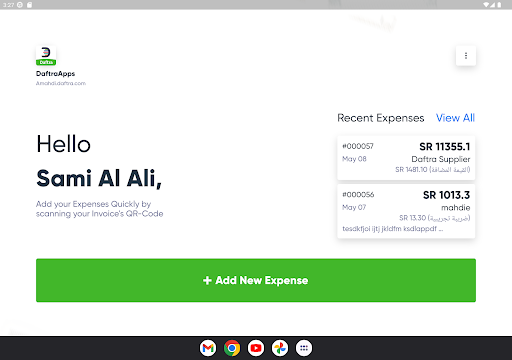Screen dimensions: 512x360
Task: Open expense #000056 card
Action: click(x=406, y=211)
